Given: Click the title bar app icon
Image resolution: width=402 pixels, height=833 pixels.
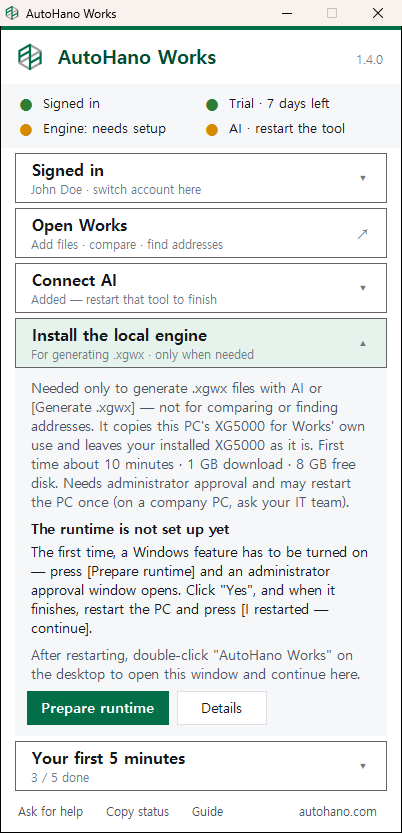Looking at the screenshot, I should [x=12, y=13].
